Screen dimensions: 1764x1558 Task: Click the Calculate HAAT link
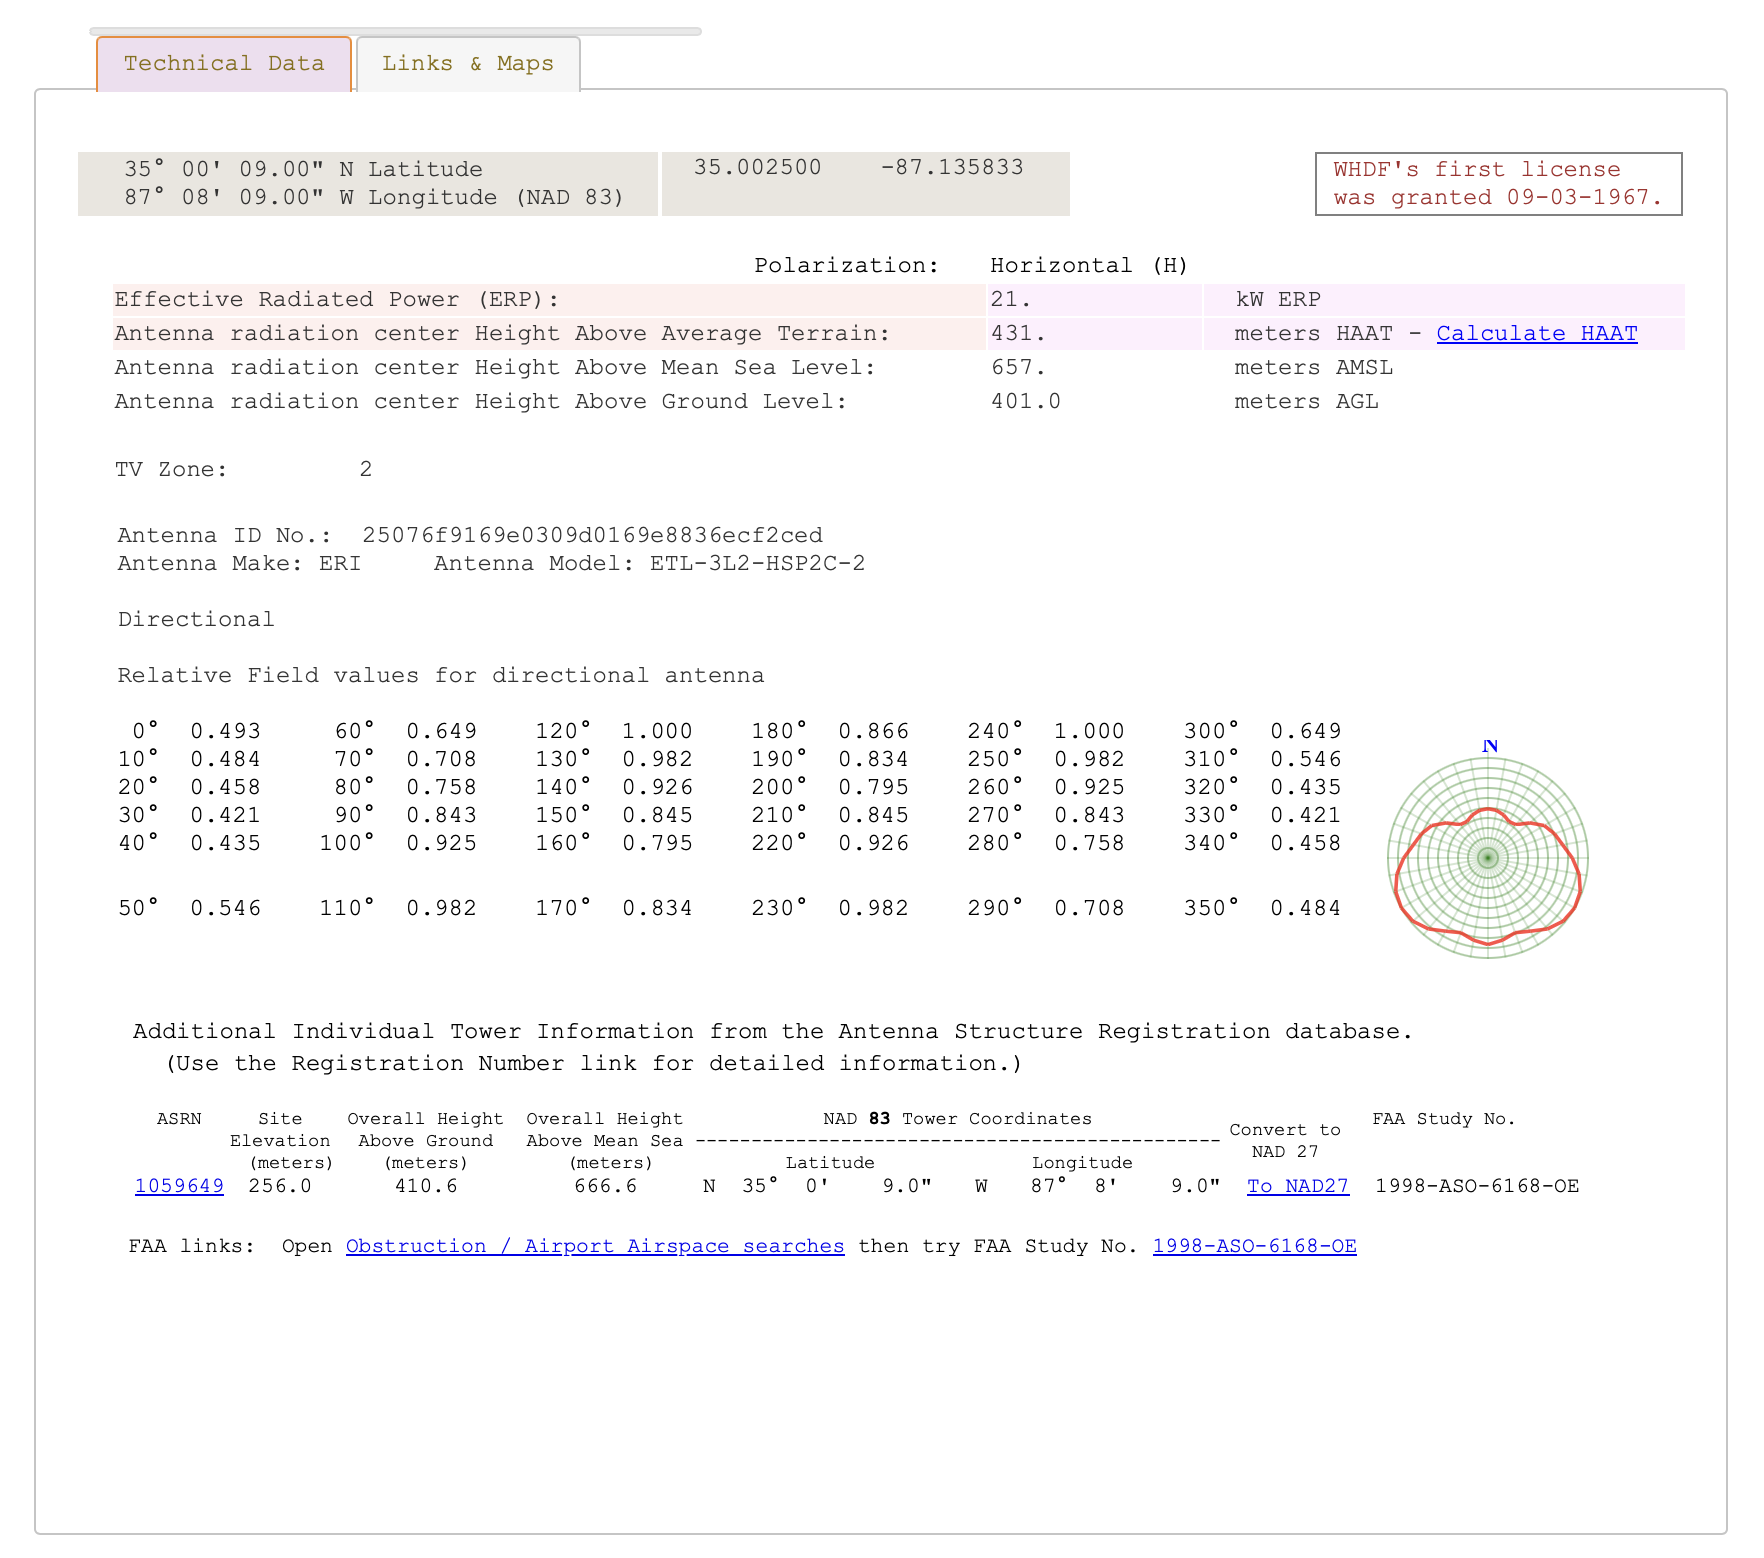click(1536, 334)
